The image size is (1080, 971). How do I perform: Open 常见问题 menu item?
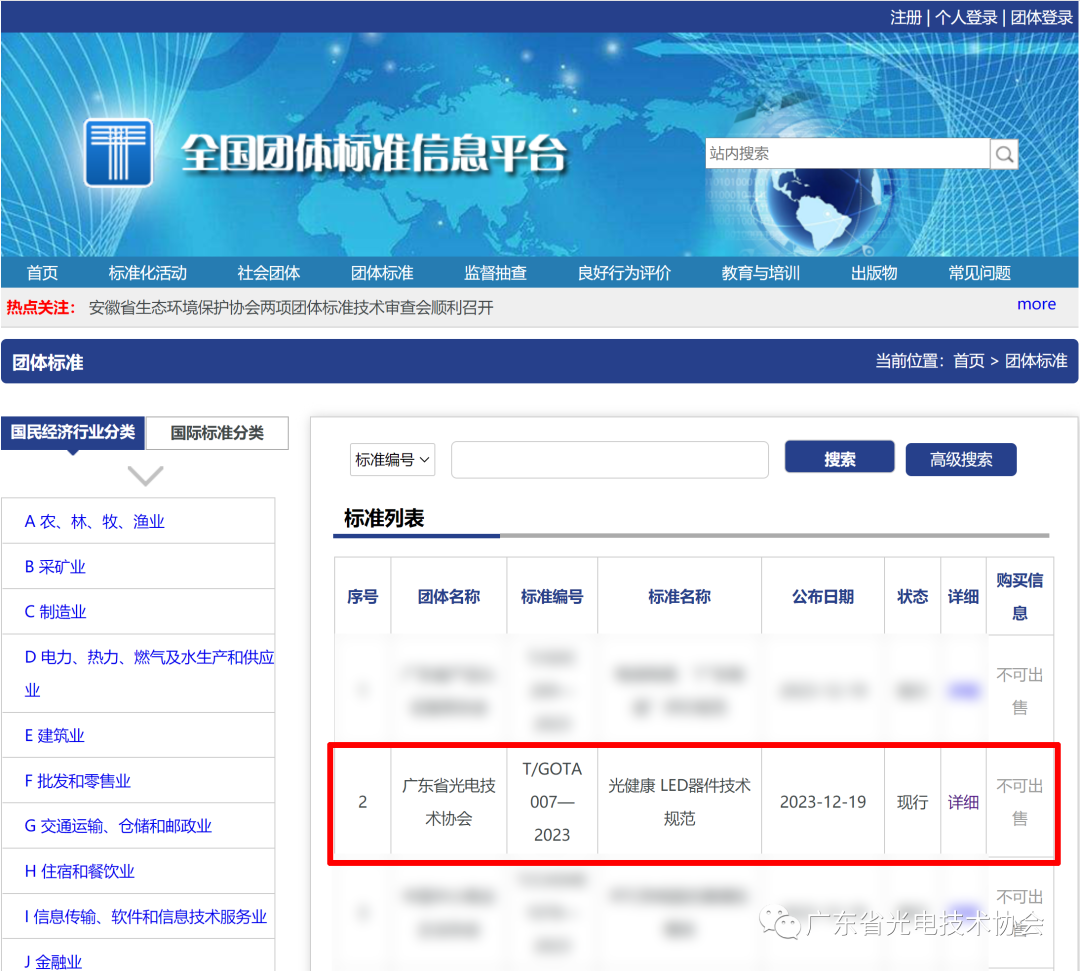click(x=979, y=273)
